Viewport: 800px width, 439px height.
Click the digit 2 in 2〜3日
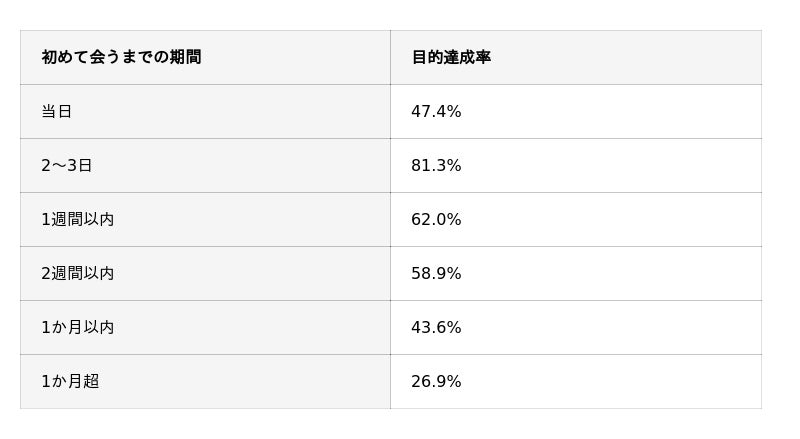(x=46, y=165)
